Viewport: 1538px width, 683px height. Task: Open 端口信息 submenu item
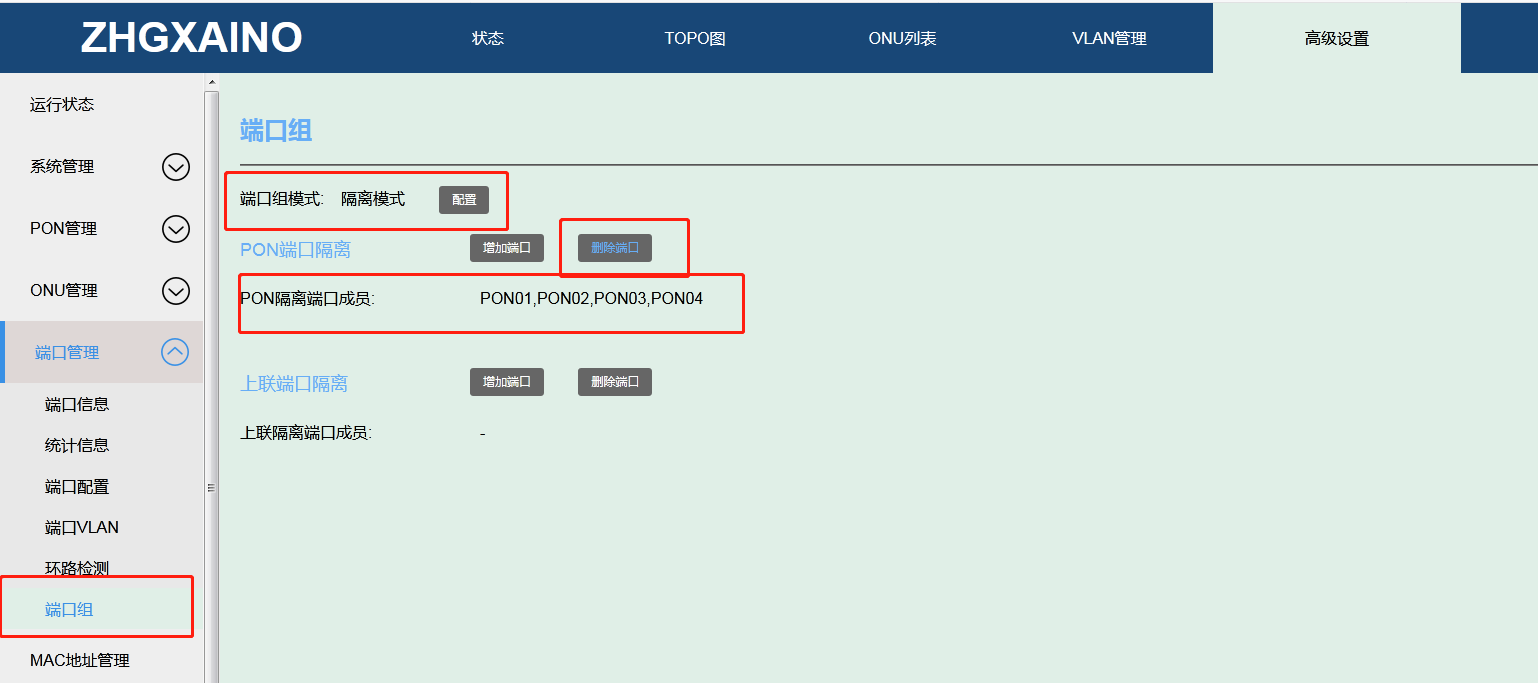coord(77,404)
